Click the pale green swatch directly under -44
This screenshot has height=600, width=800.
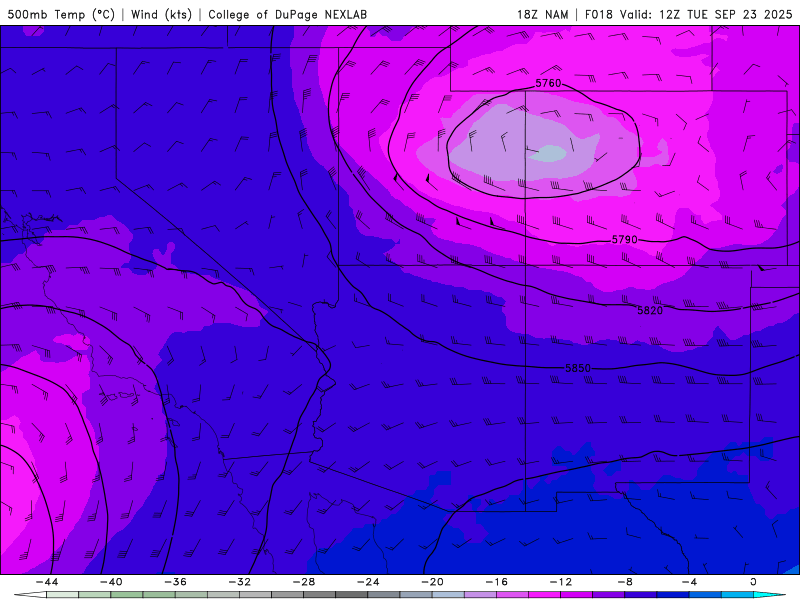[62, 595]
